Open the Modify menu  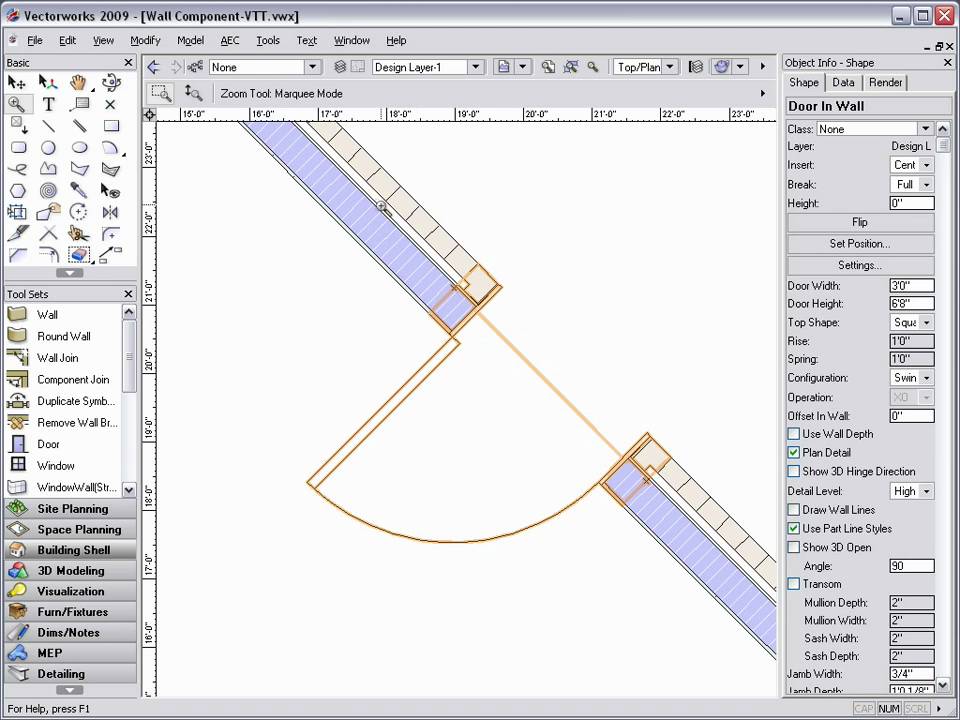pos(145,40)
